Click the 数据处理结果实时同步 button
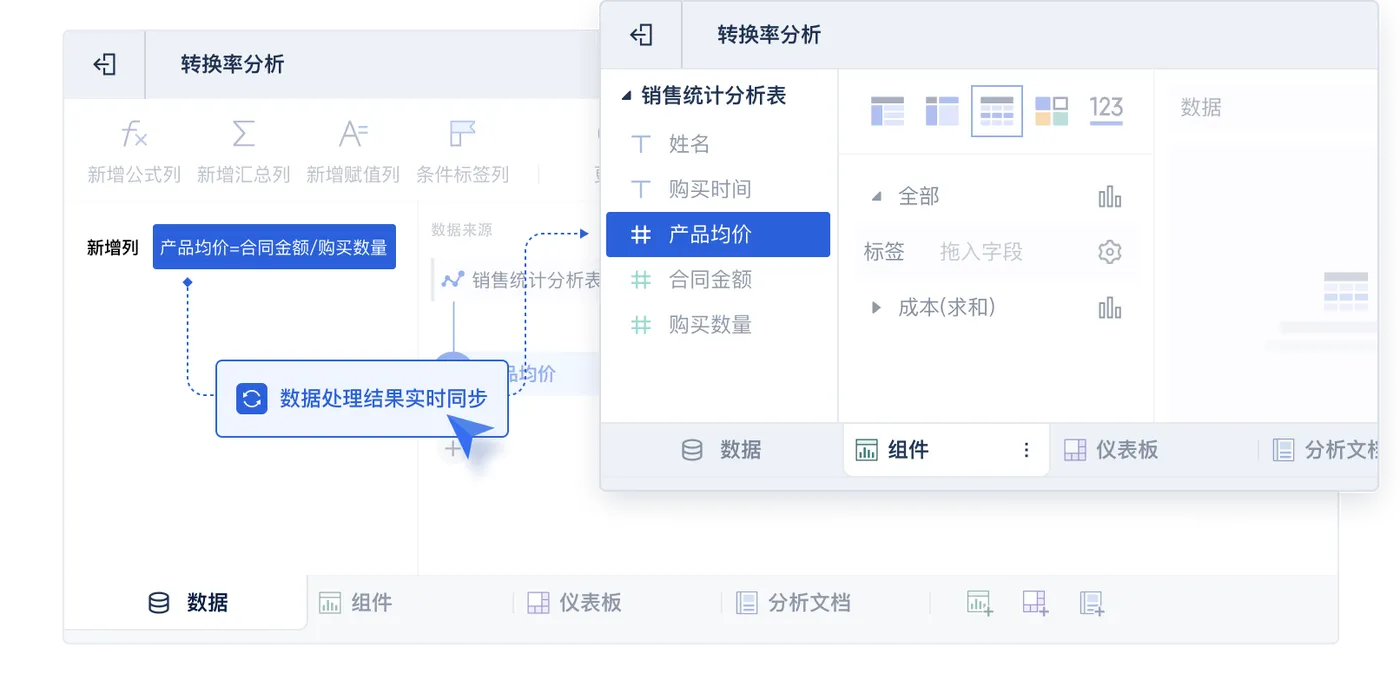Screen dimensions: 1400x674 pos(362,399)
